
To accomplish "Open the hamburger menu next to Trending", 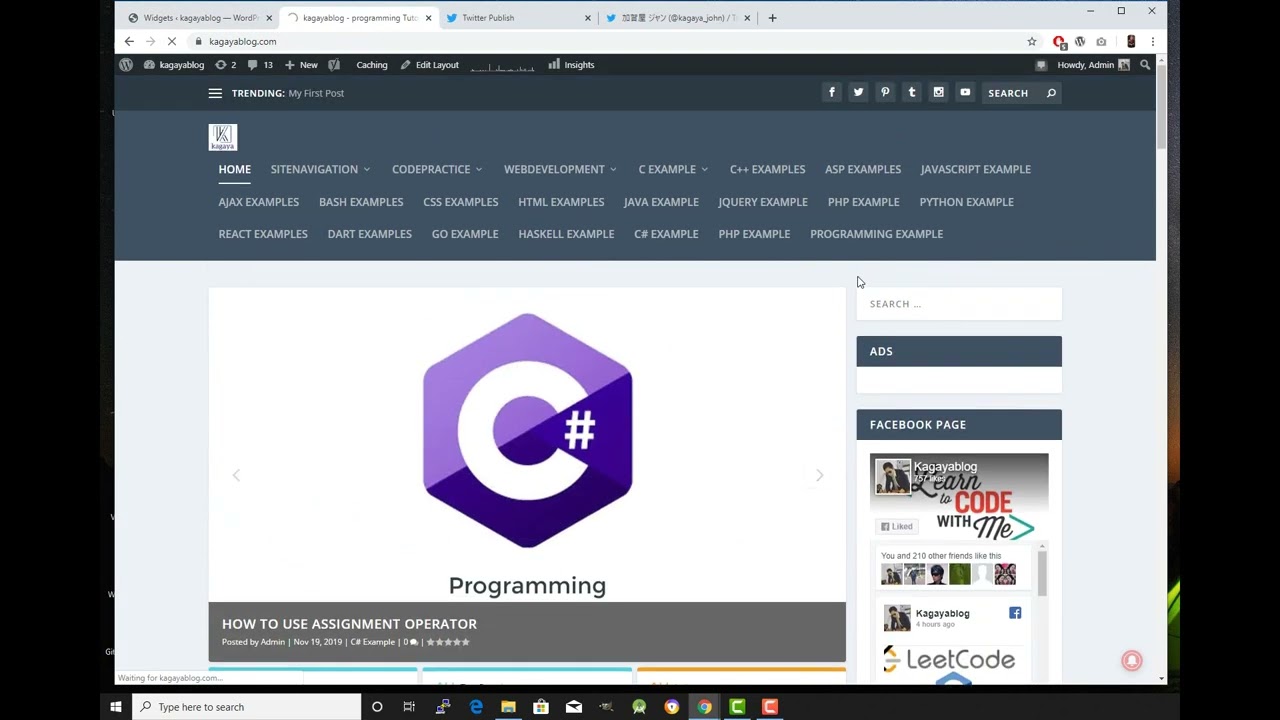I will (215, 93).
